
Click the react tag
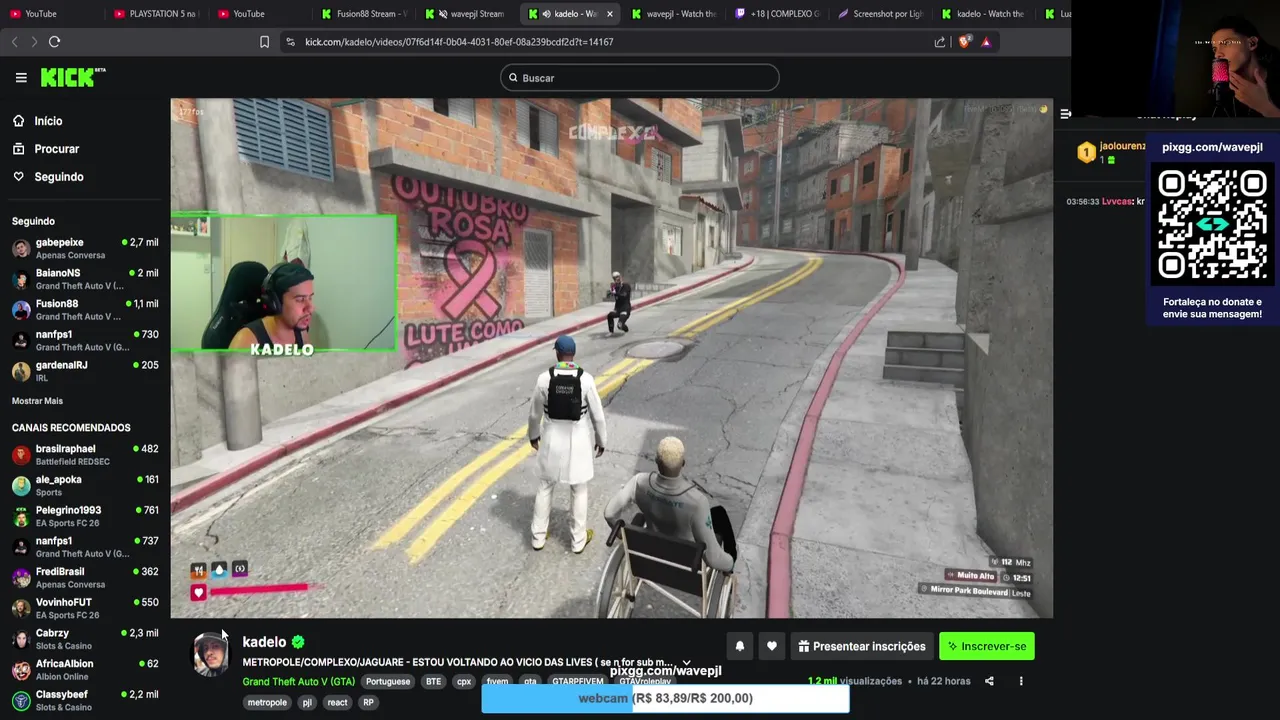337,702
